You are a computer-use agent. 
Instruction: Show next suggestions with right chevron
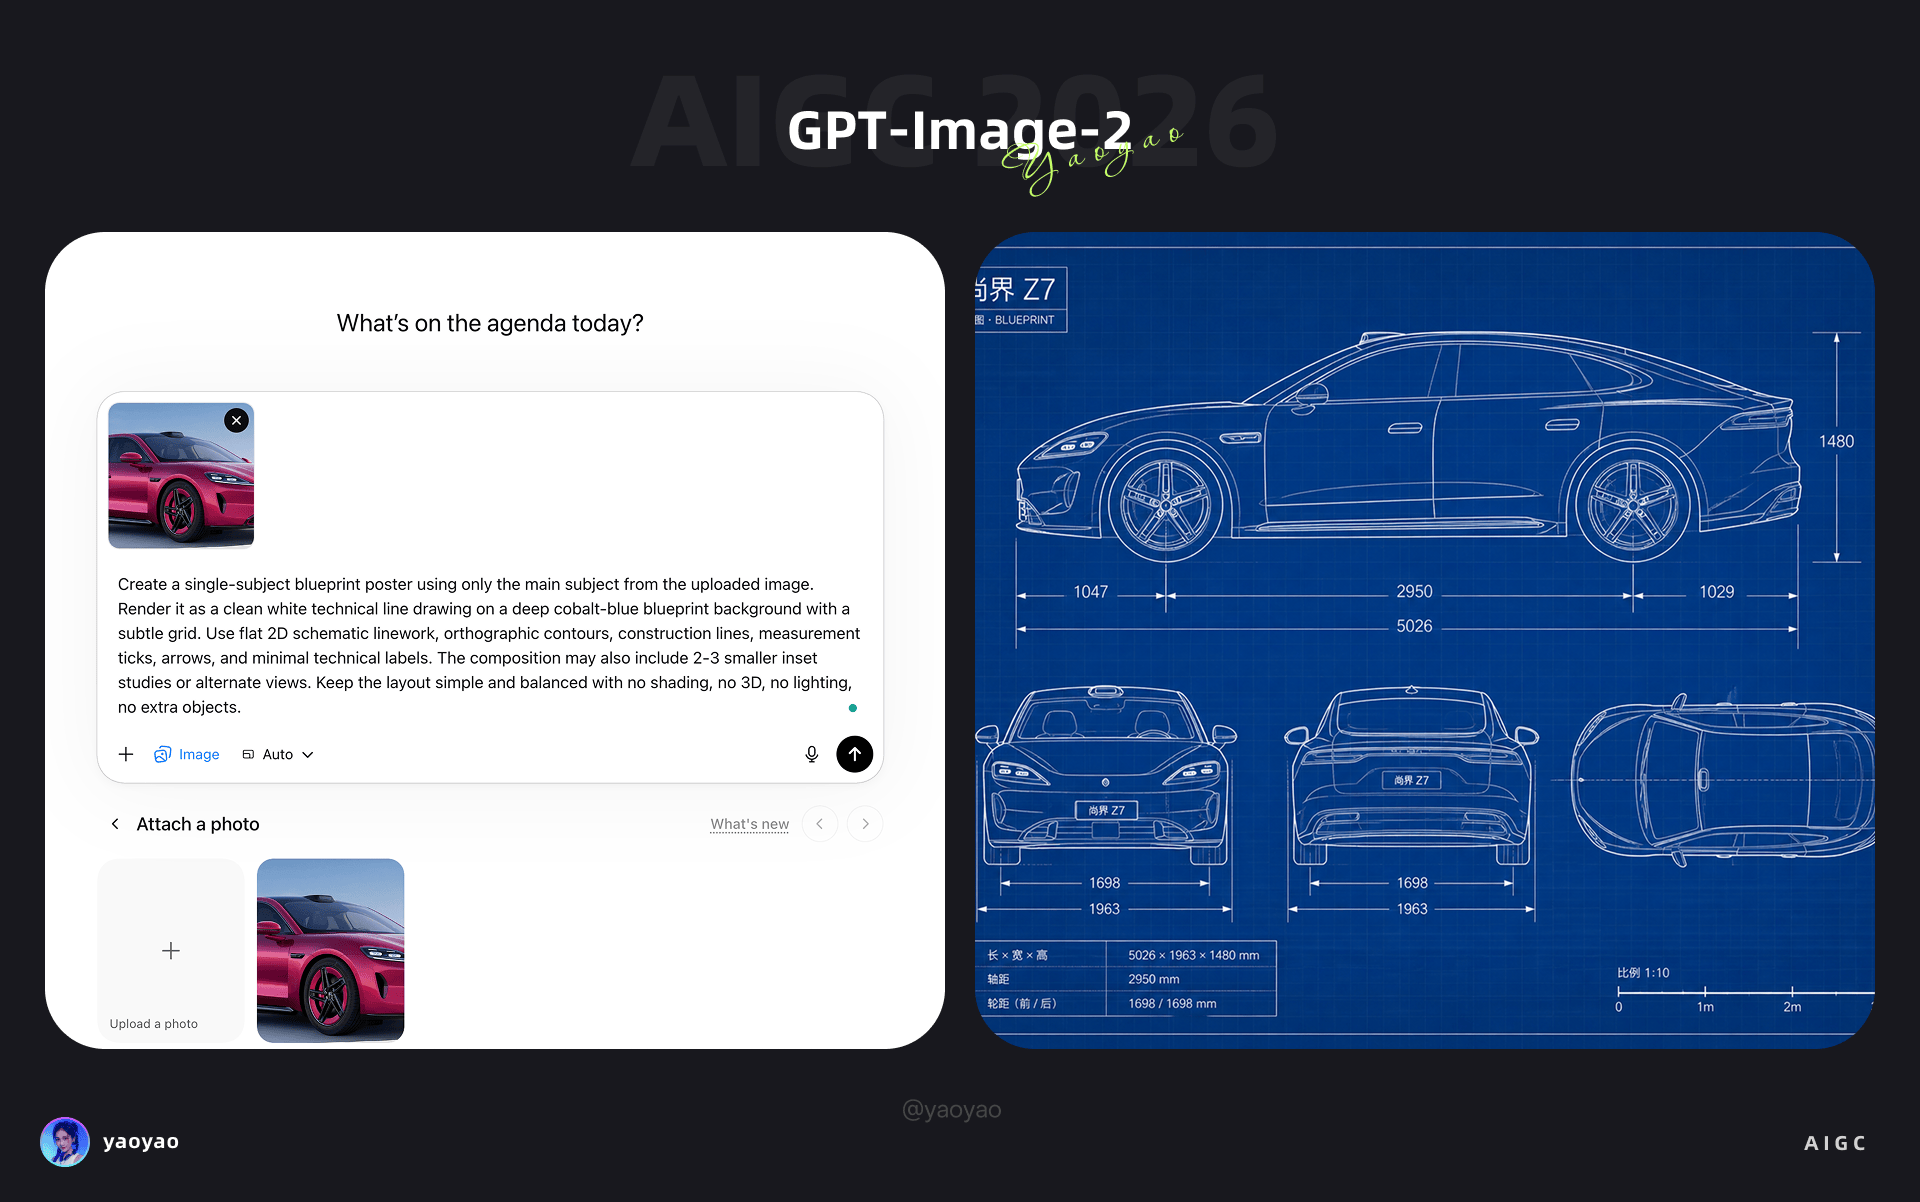(865, 824)
